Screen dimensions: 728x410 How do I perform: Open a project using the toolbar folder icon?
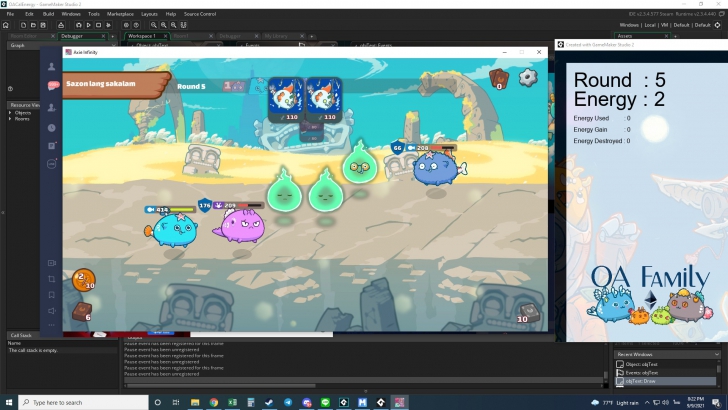coord(33,25)
